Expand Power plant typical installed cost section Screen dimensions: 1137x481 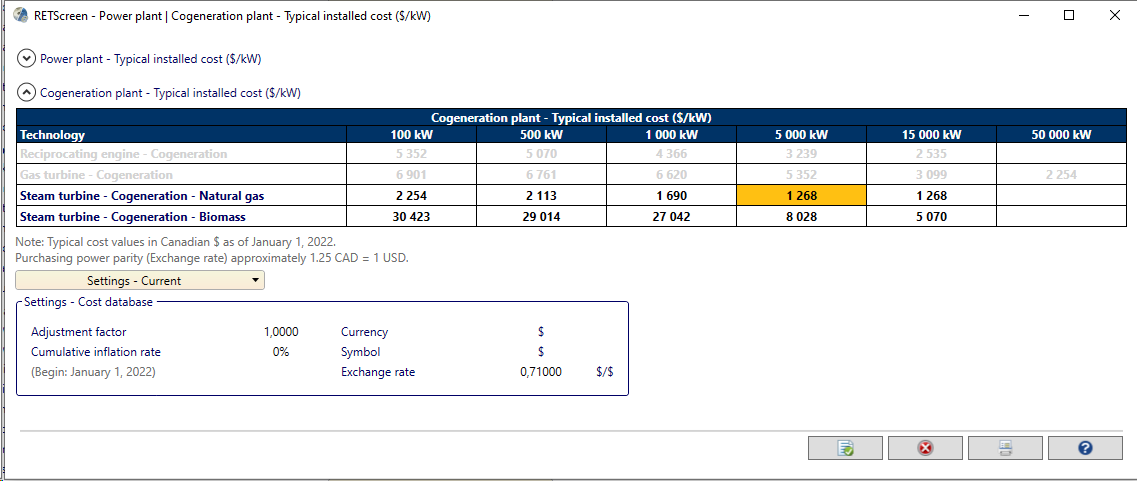pyautogui.click(x=26, y=59)
